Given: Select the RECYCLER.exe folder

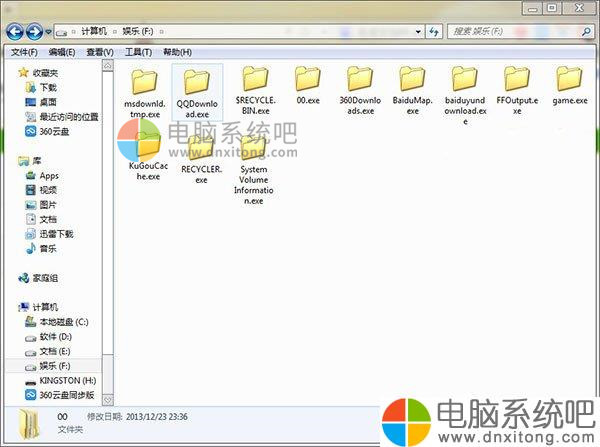Looking at the screenshot, I should (x=201, y=159).
